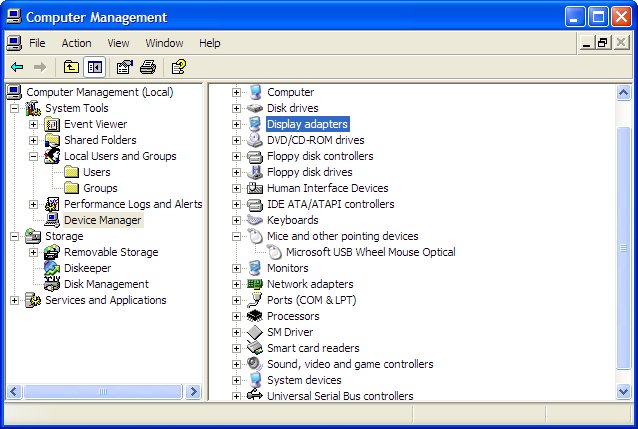
Task: Collapse Local Users and Groups node
Action: click(x=33, y=156)
